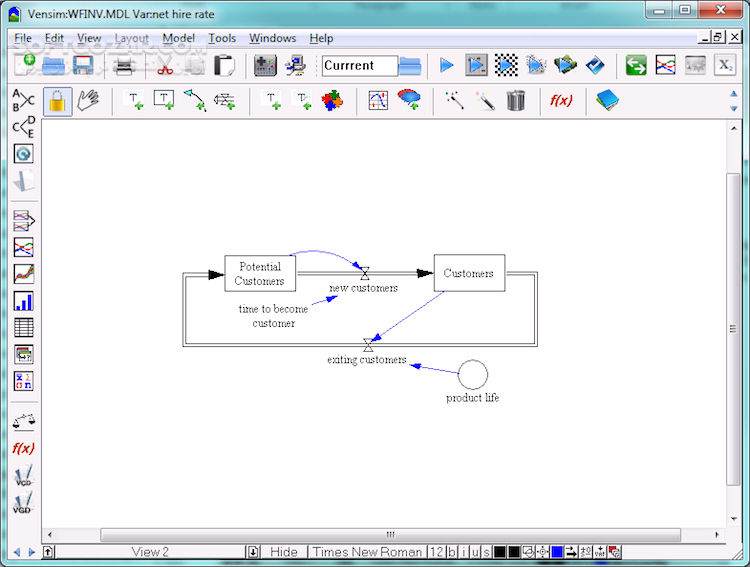Open Control Panel with green arrows icon
750x567 pixels.
tap(636, 65)
